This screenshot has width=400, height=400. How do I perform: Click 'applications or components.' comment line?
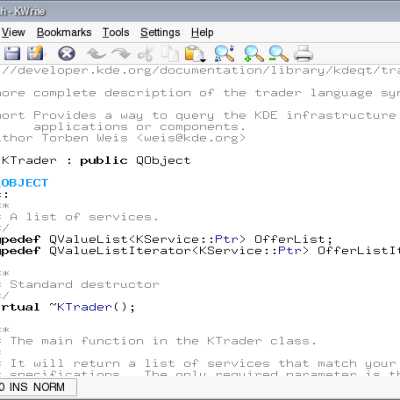point(139,127)
